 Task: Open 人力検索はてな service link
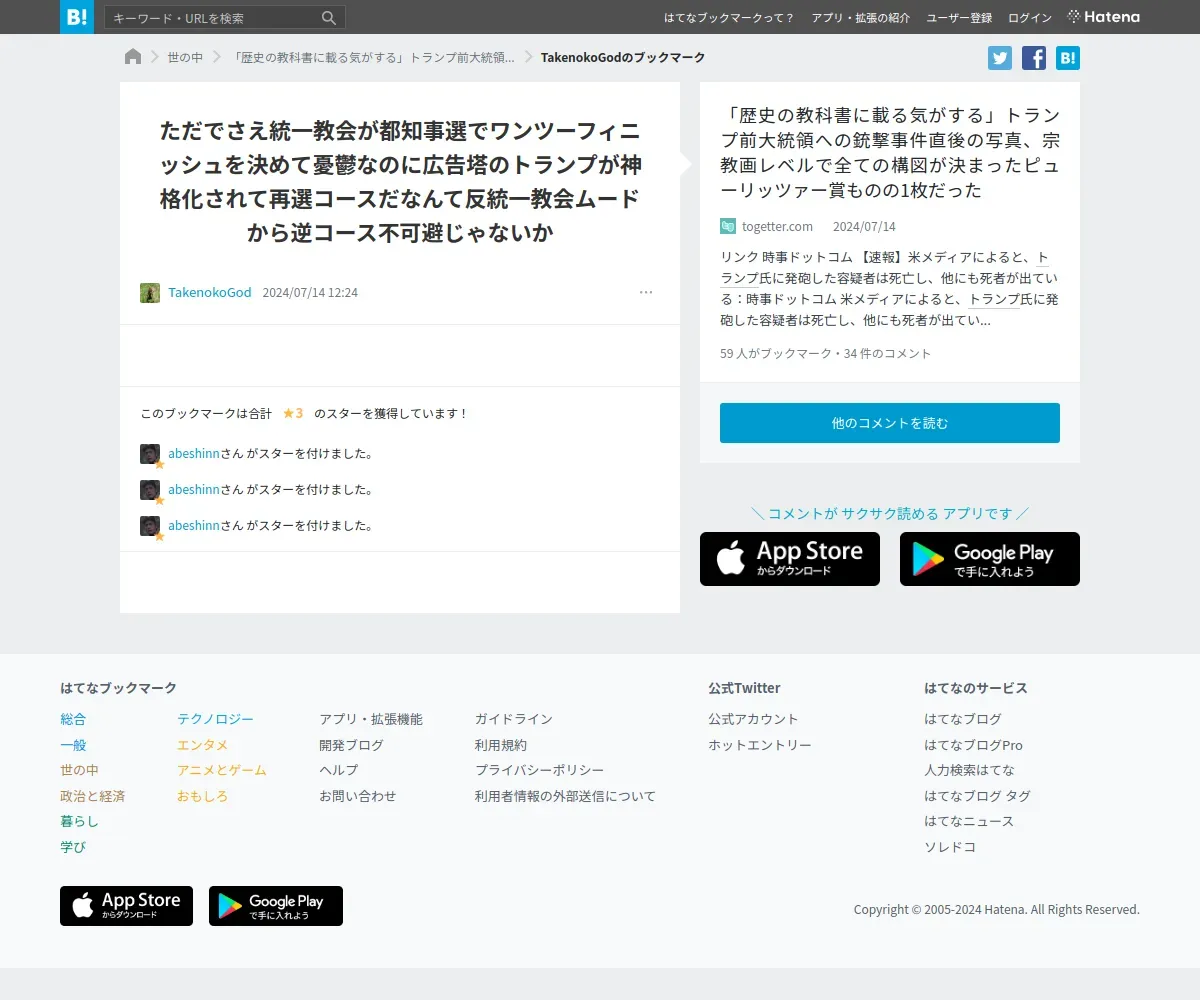pos(969,770)
